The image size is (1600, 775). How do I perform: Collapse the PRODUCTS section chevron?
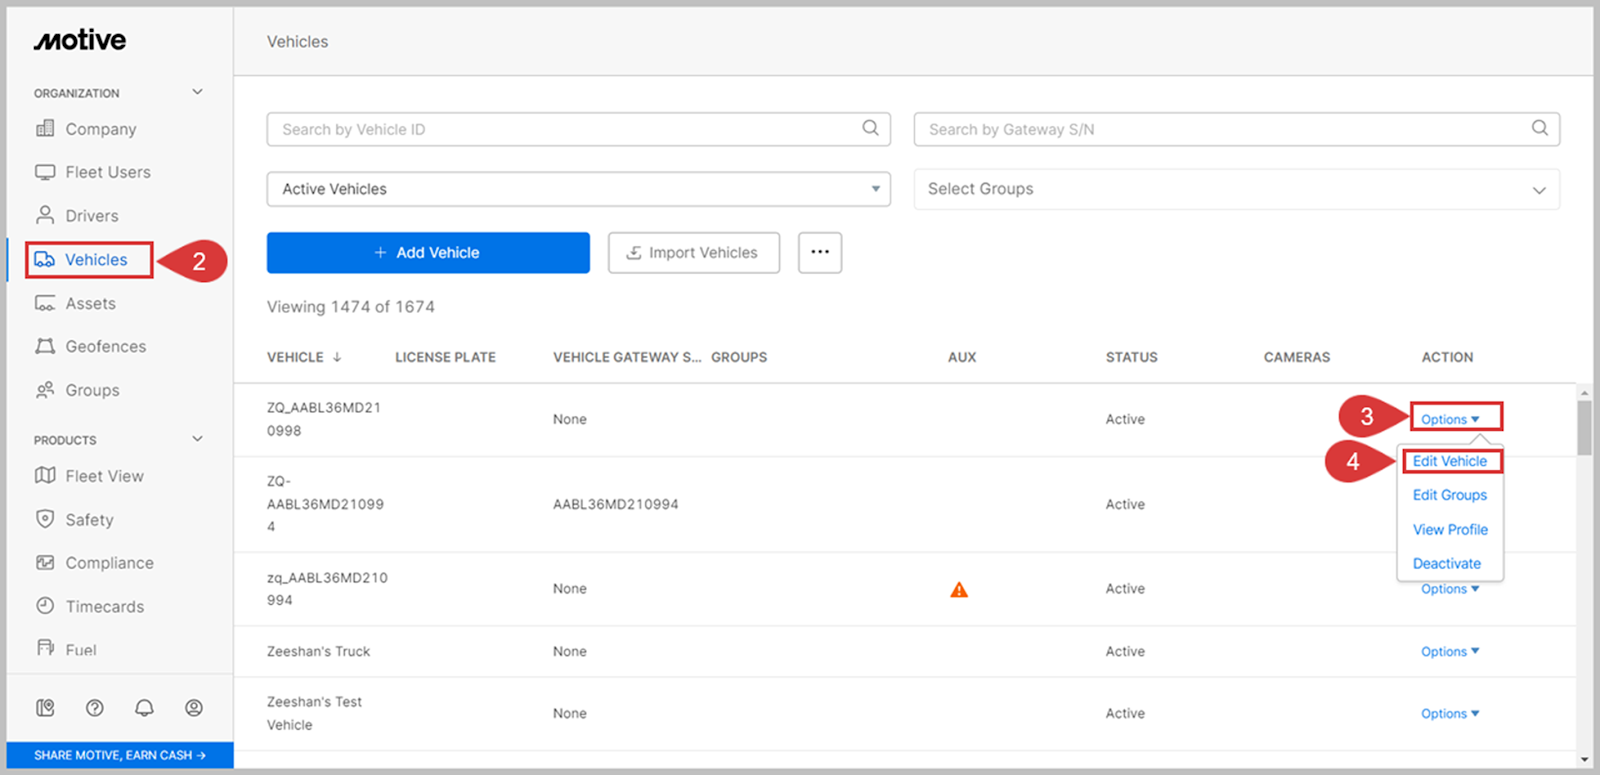click(x=198, y=439)
